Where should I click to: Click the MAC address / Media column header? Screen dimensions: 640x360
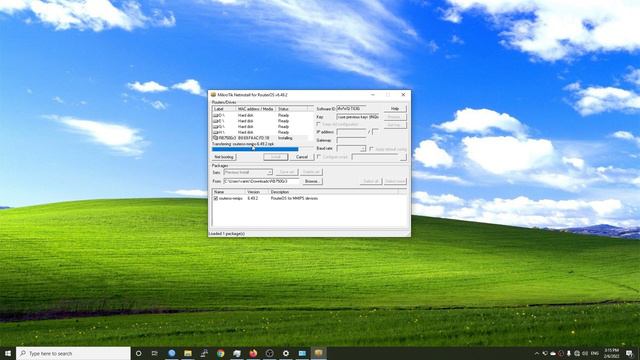[x=256, y=109]
